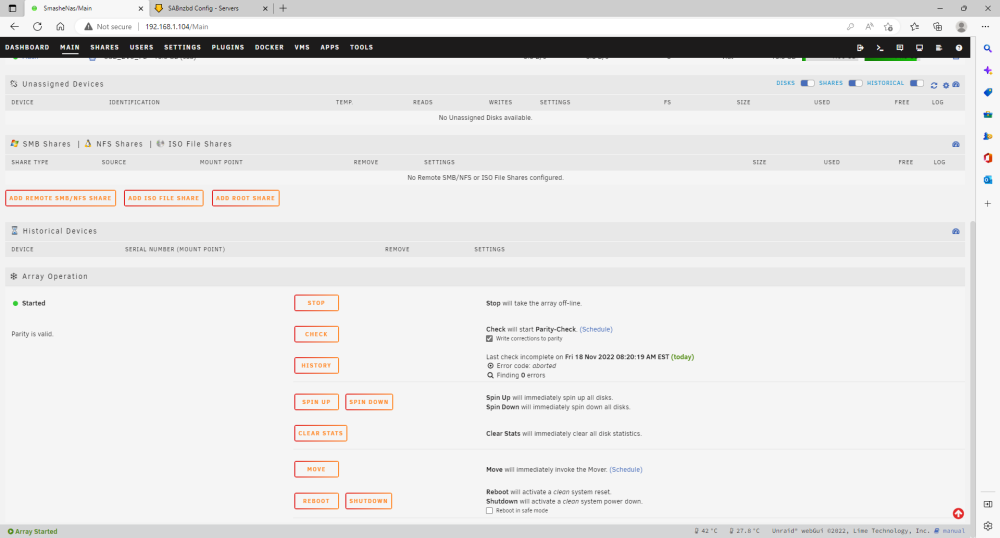This screenshot has width=1000, height=538.
Task: Open browser profile avatar icon
Action: pyautogui.click(x=961, y=27)
